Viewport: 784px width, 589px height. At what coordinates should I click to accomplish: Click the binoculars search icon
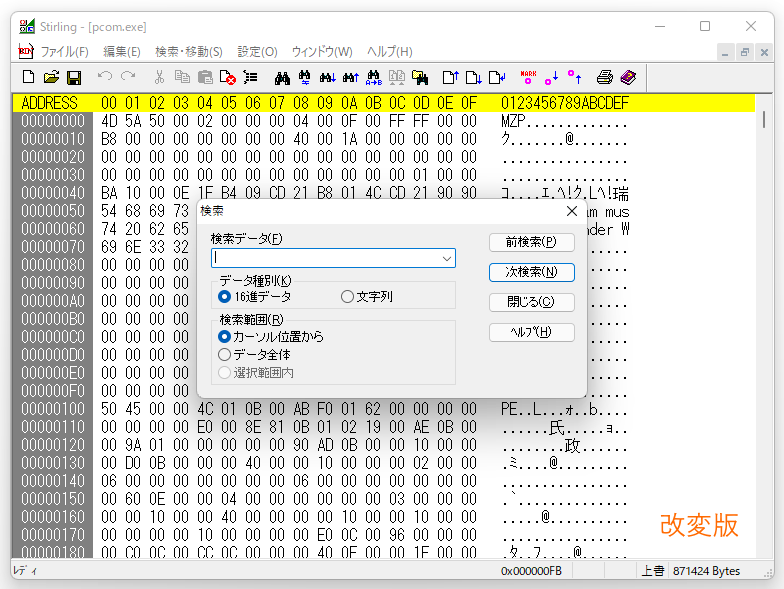(282, 78)
